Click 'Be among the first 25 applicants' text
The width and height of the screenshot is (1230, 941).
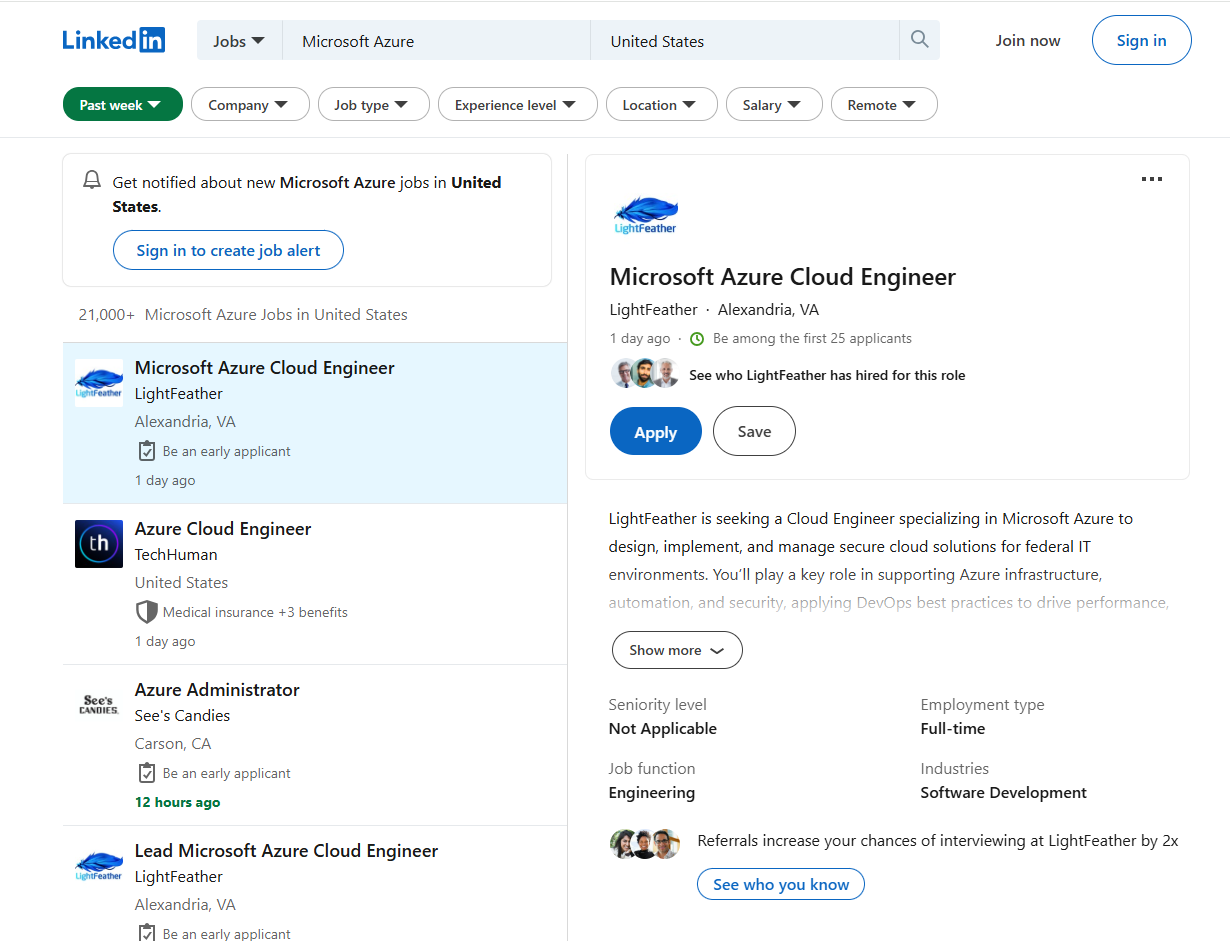[x=812, y=338]
